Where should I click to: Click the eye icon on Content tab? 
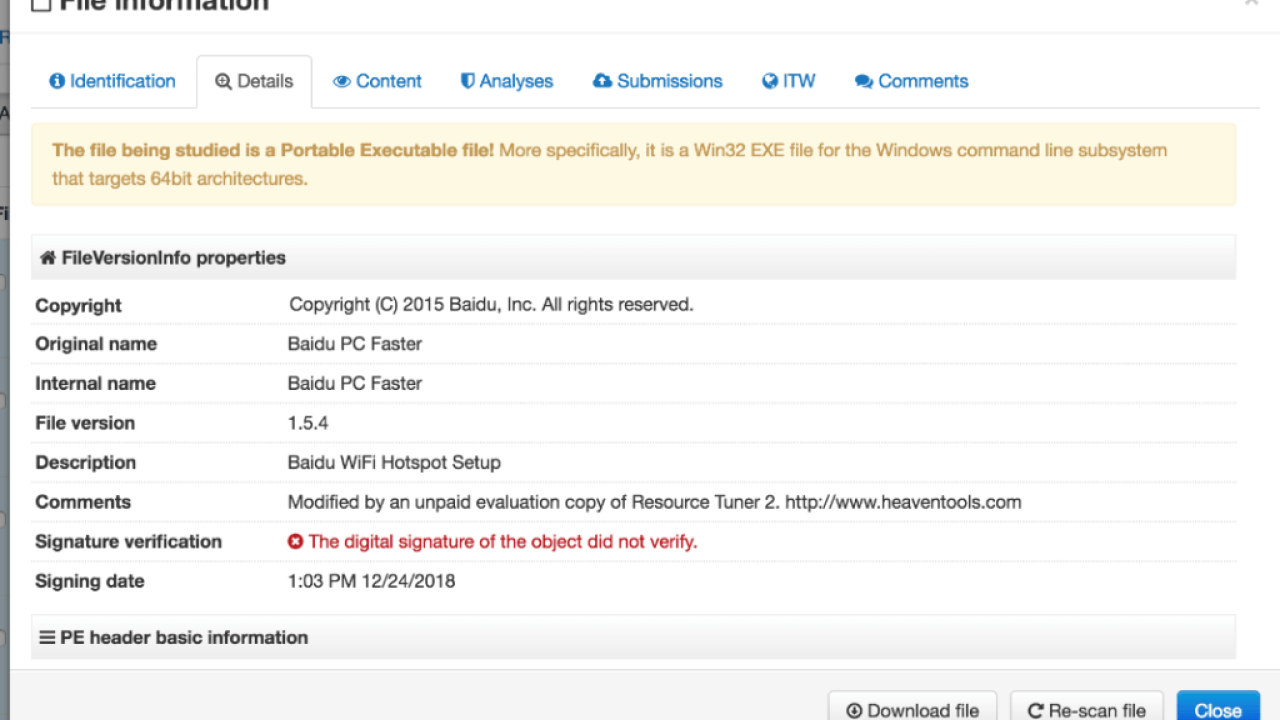(342, 82)
